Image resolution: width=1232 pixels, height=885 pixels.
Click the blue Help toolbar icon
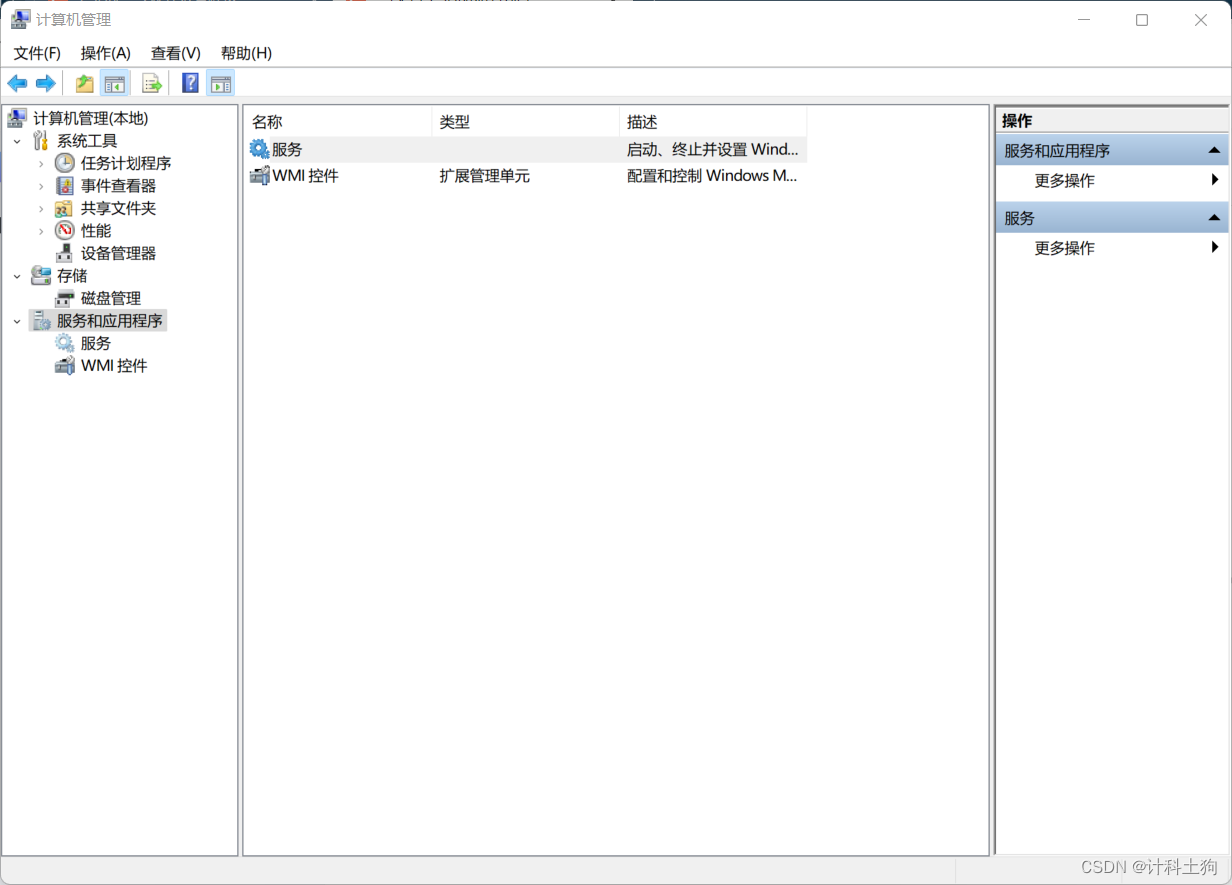(190, 84)
